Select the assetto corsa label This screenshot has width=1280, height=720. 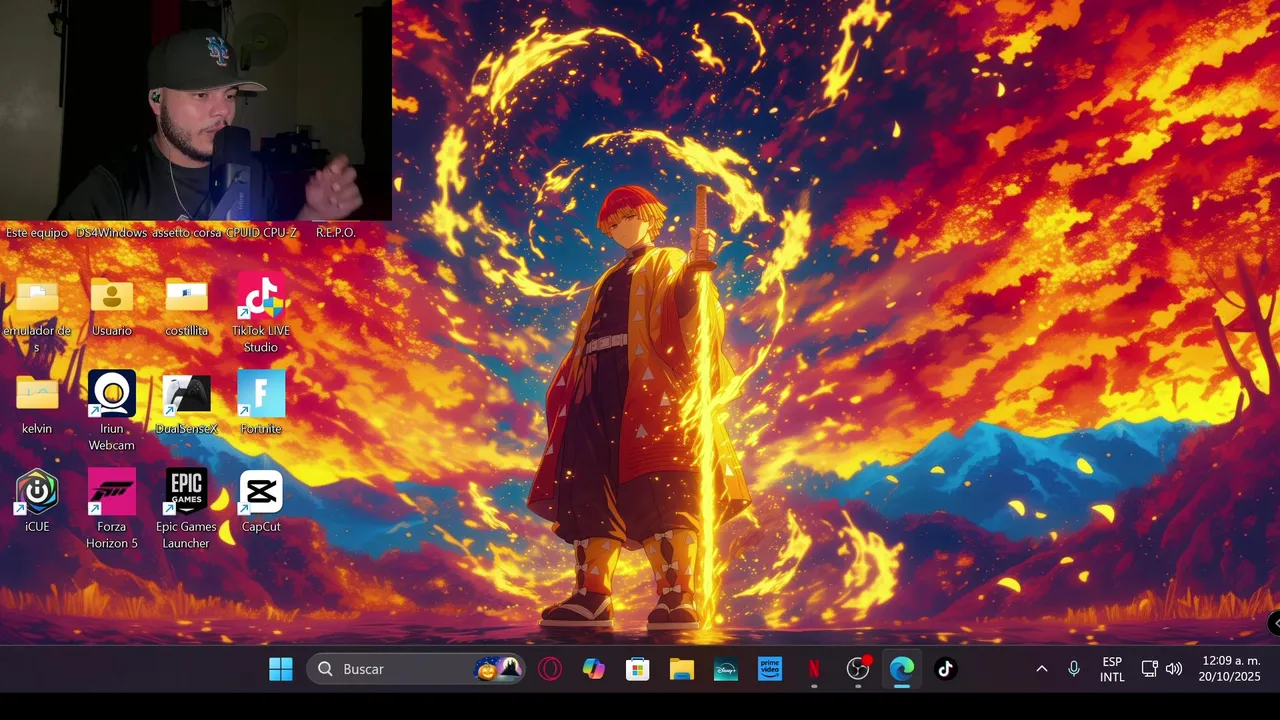coord(186,232)
